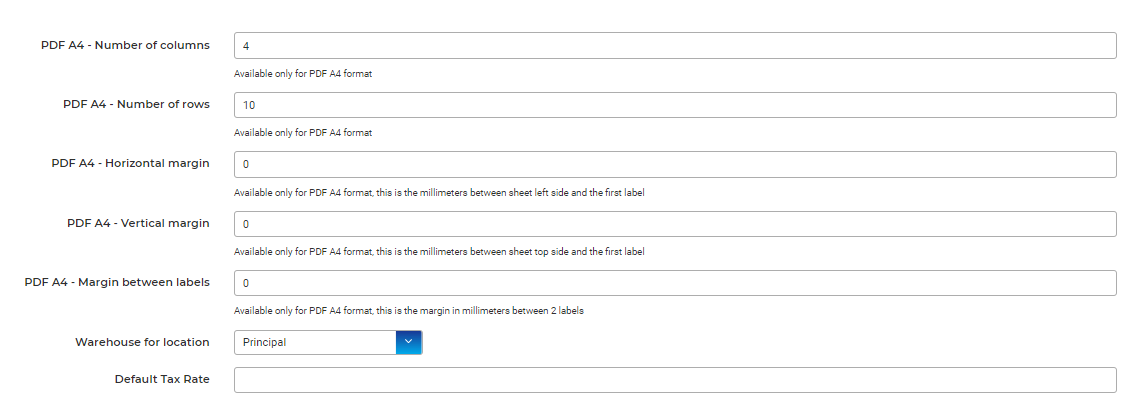Select the 'PDF A4 - Horizontal margin' label
1147x412 pixels.
(130, 163)
